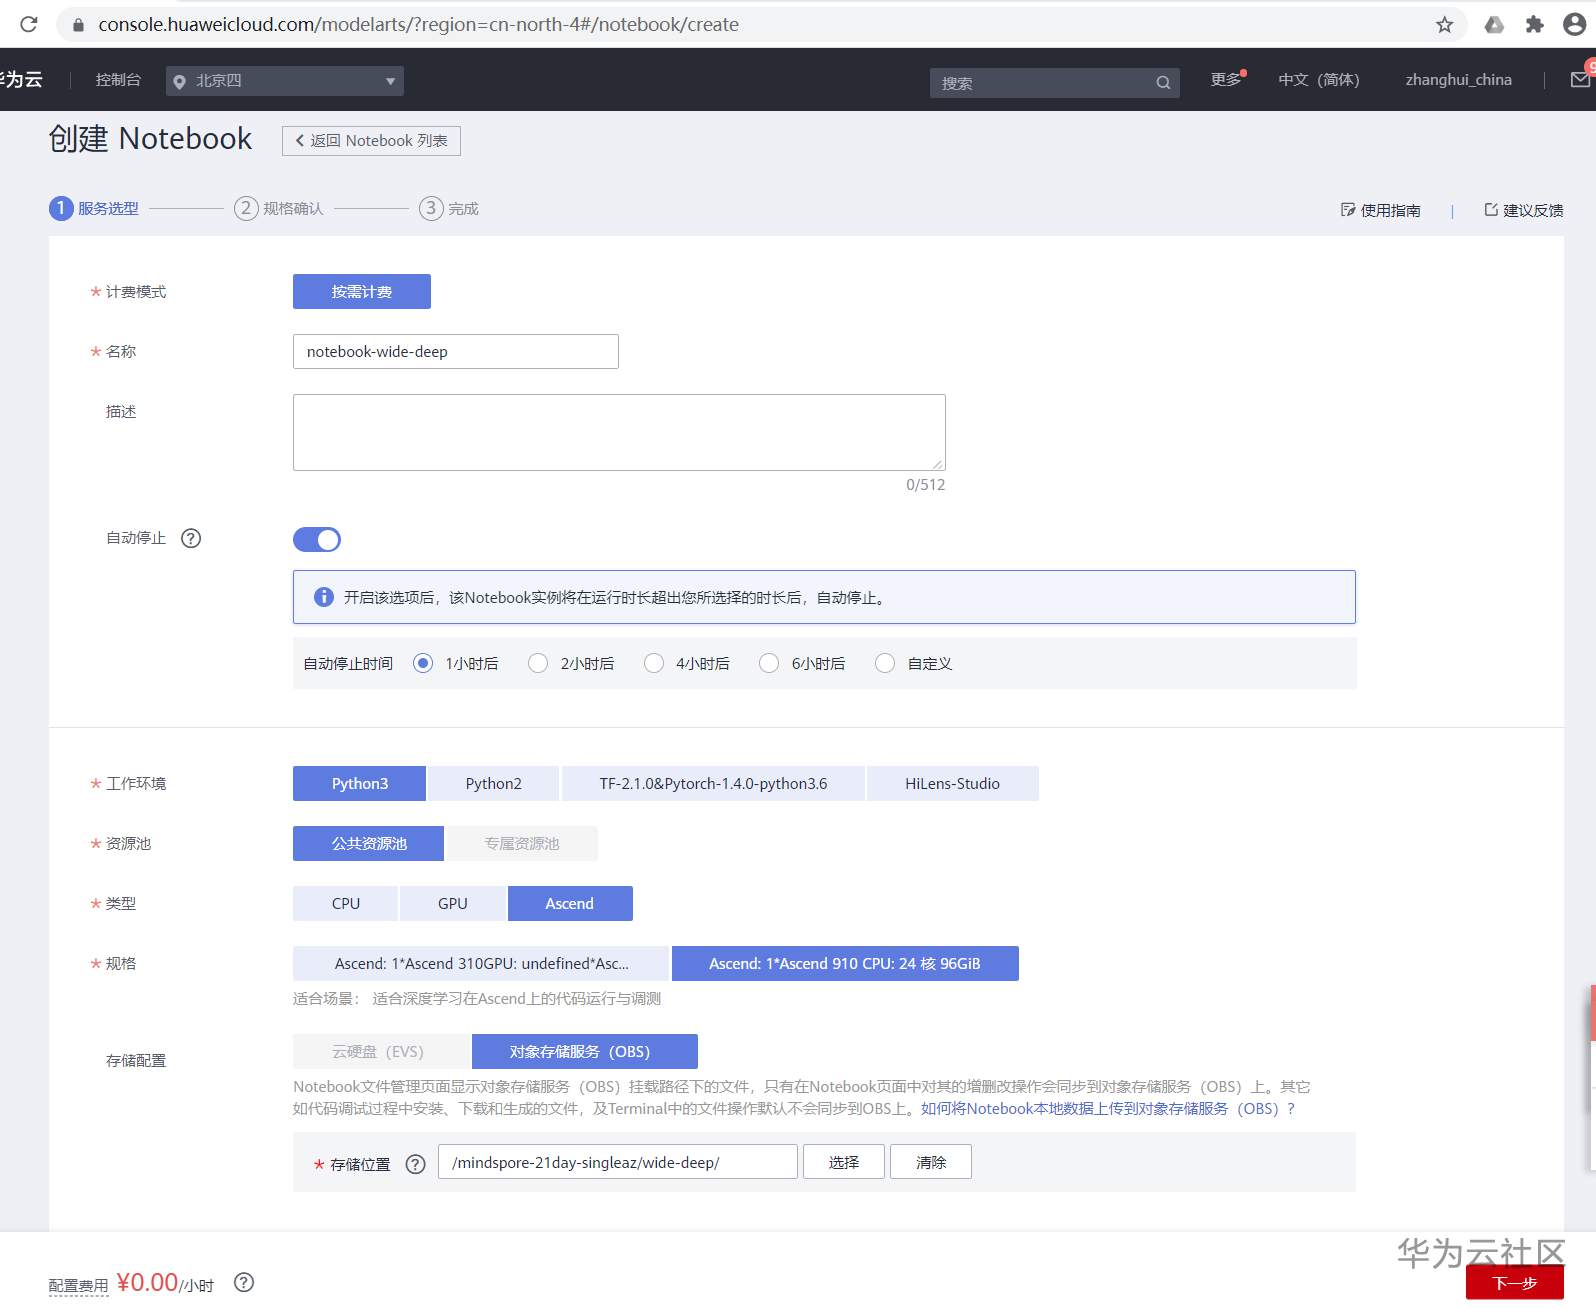Open the 控制台 console link
The width and height of the screenshot is (1596, 1308).
click(118, 80)
